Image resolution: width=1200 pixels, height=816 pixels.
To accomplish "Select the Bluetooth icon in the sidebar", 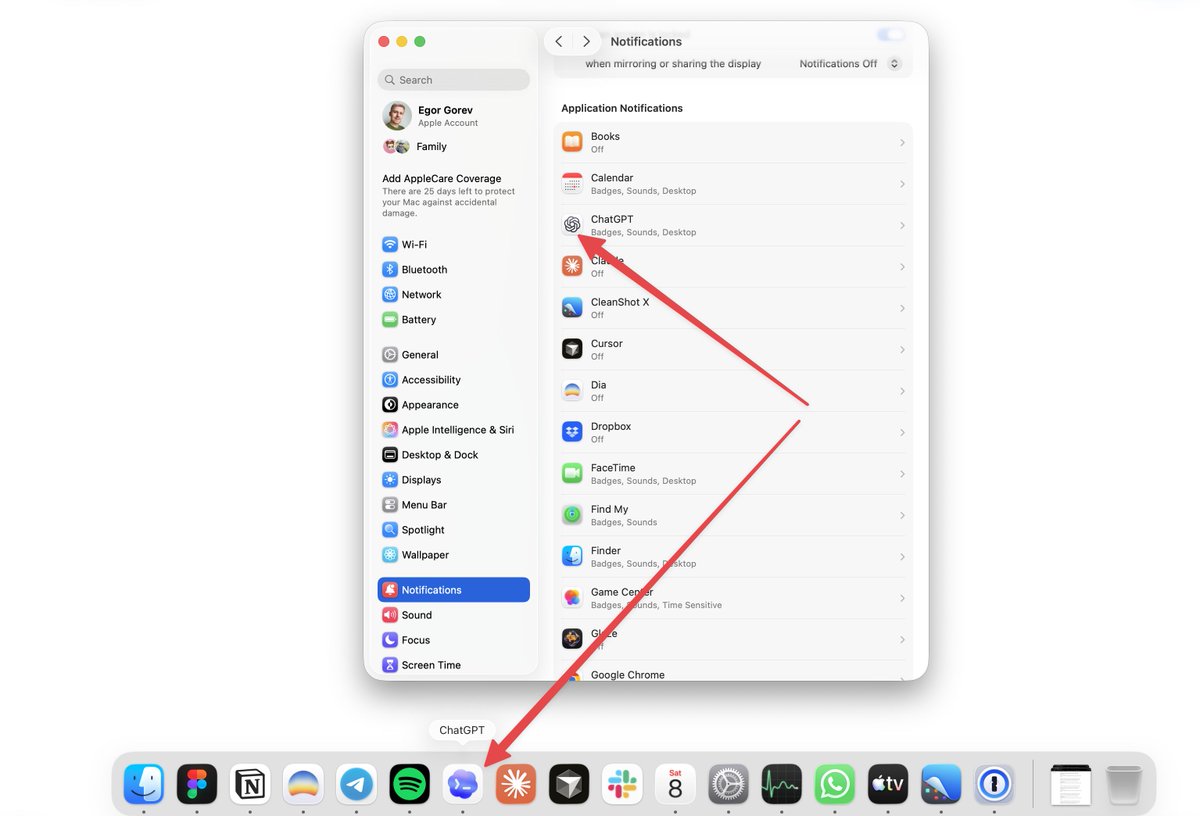I will [390, 269].
